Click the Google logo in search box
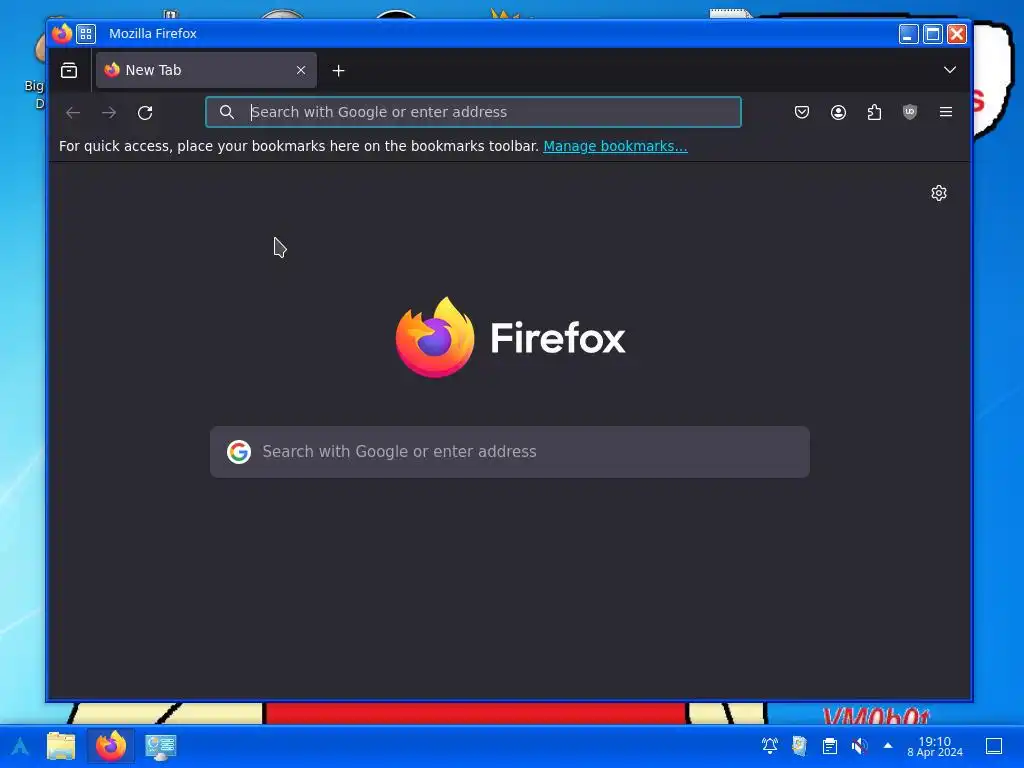The height and width of the screenshot is (768, 1024). tap(239, 451)
